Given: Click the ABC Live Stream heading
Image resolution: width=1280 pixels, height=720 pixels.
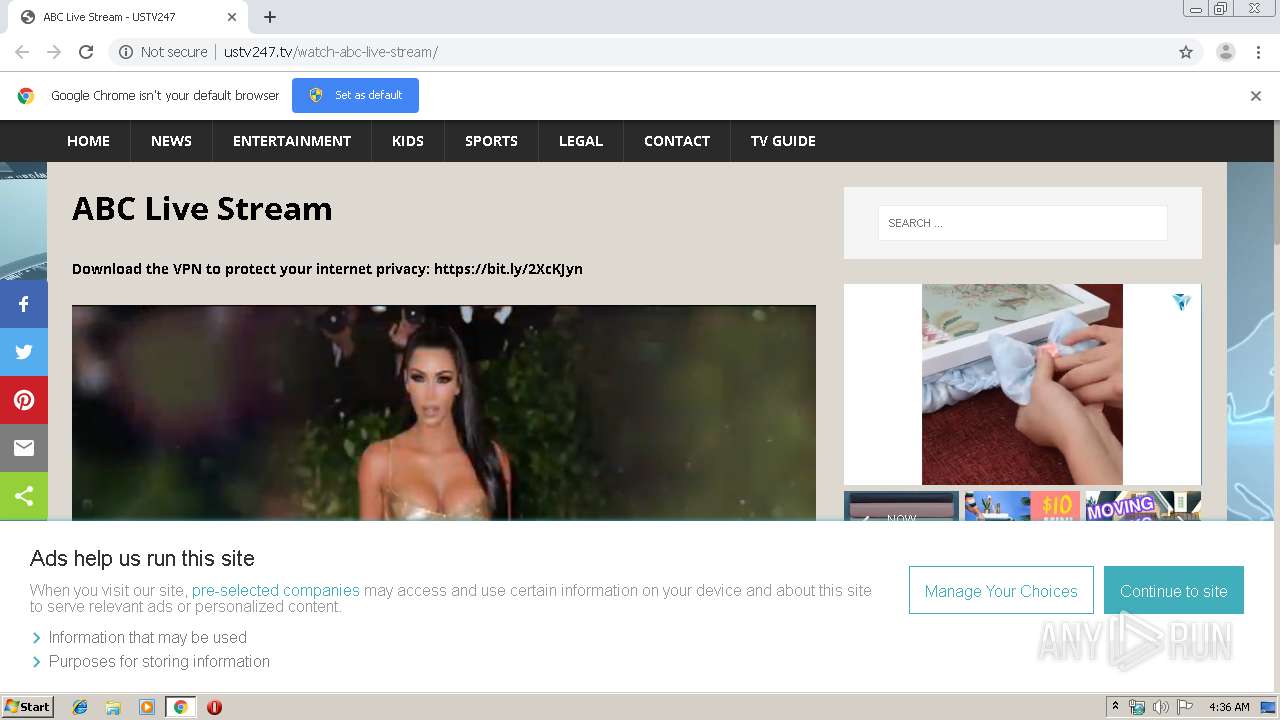Looking at the screenshot, I should [x=202, y=209].
